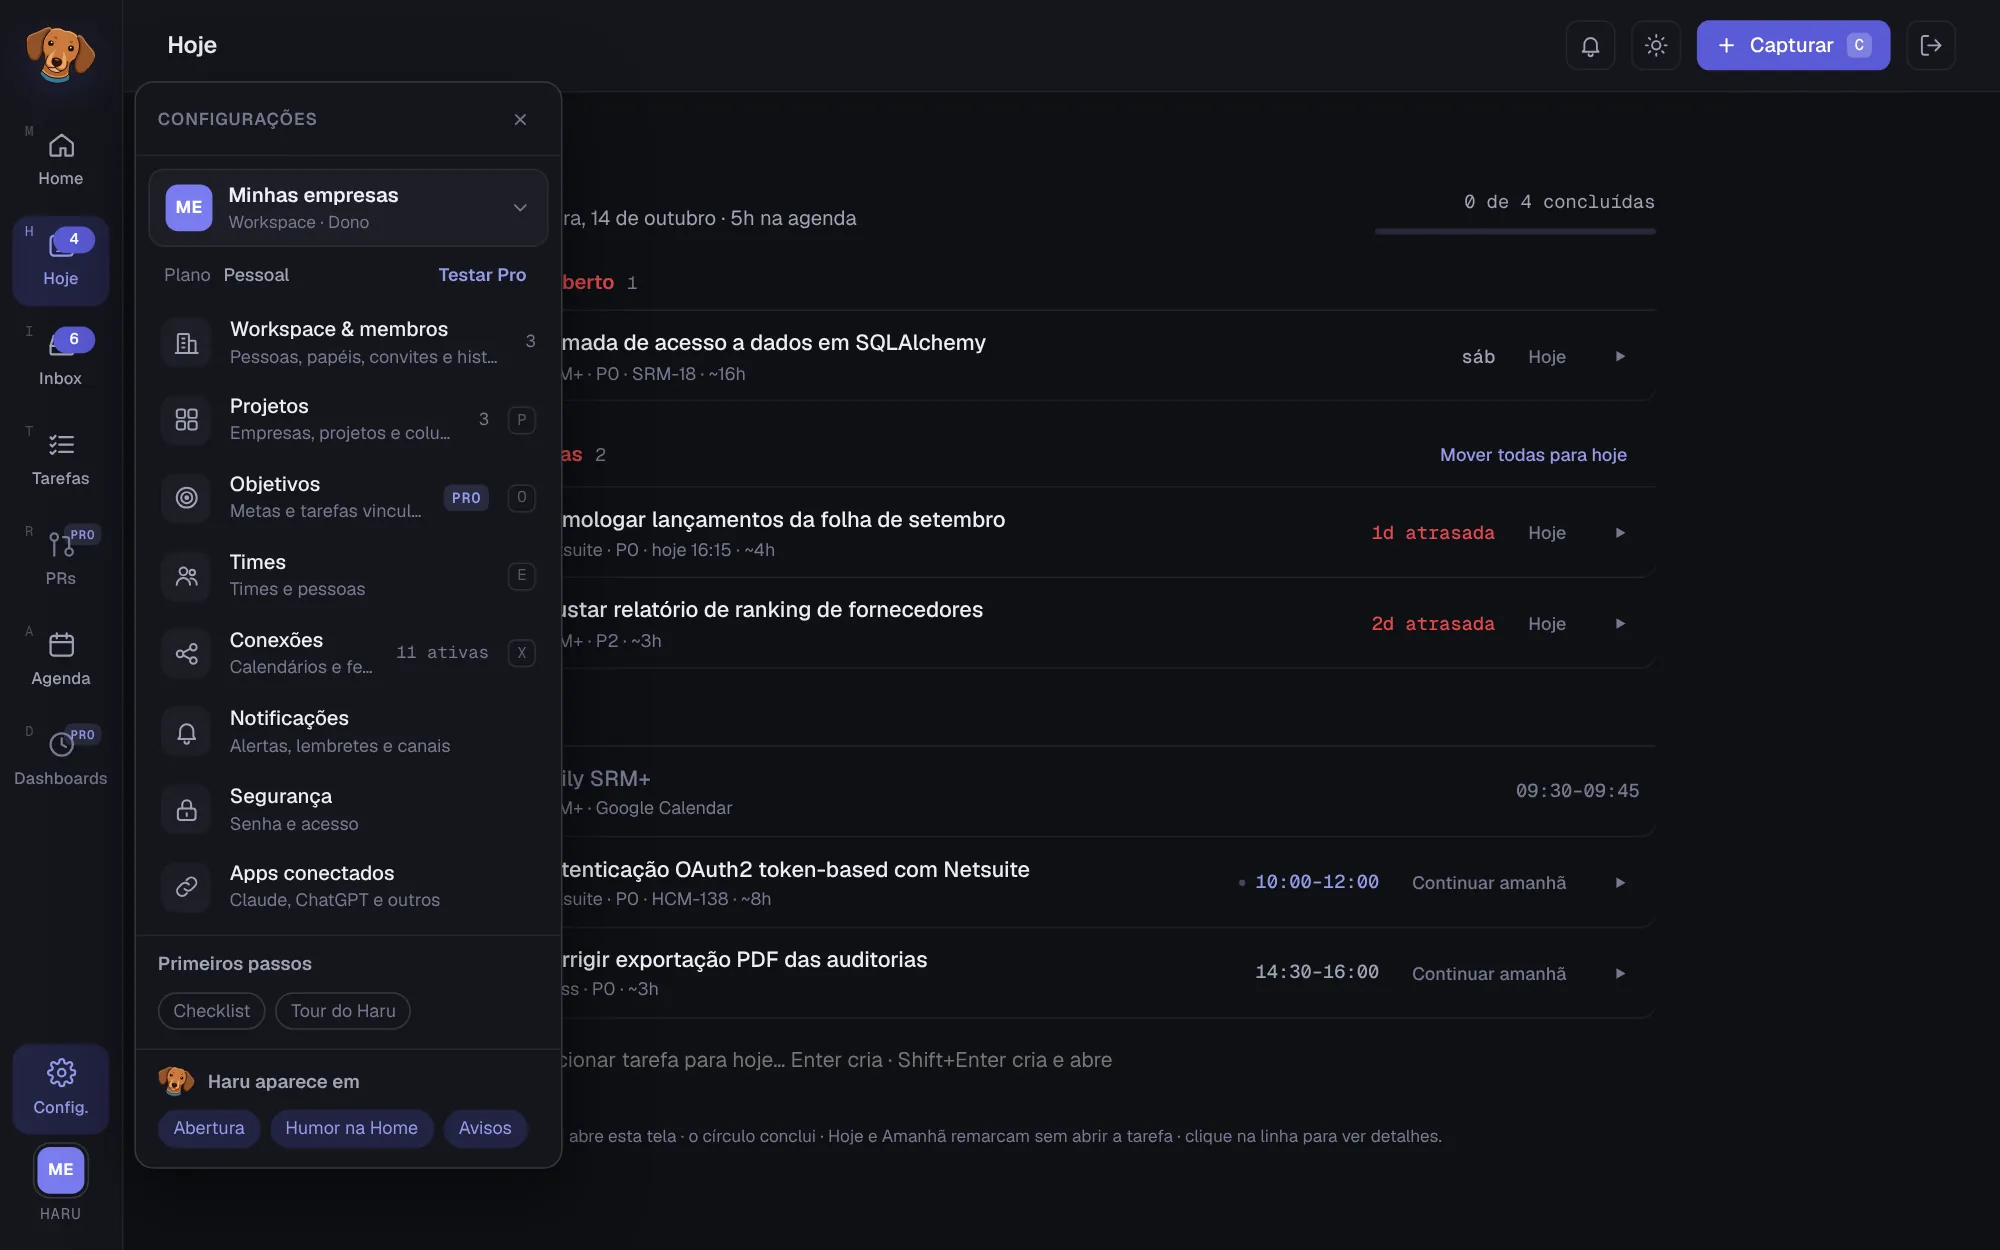Open Segurança settings
This screenshot has height=1250, width=2000.
[x=348, y=809]
